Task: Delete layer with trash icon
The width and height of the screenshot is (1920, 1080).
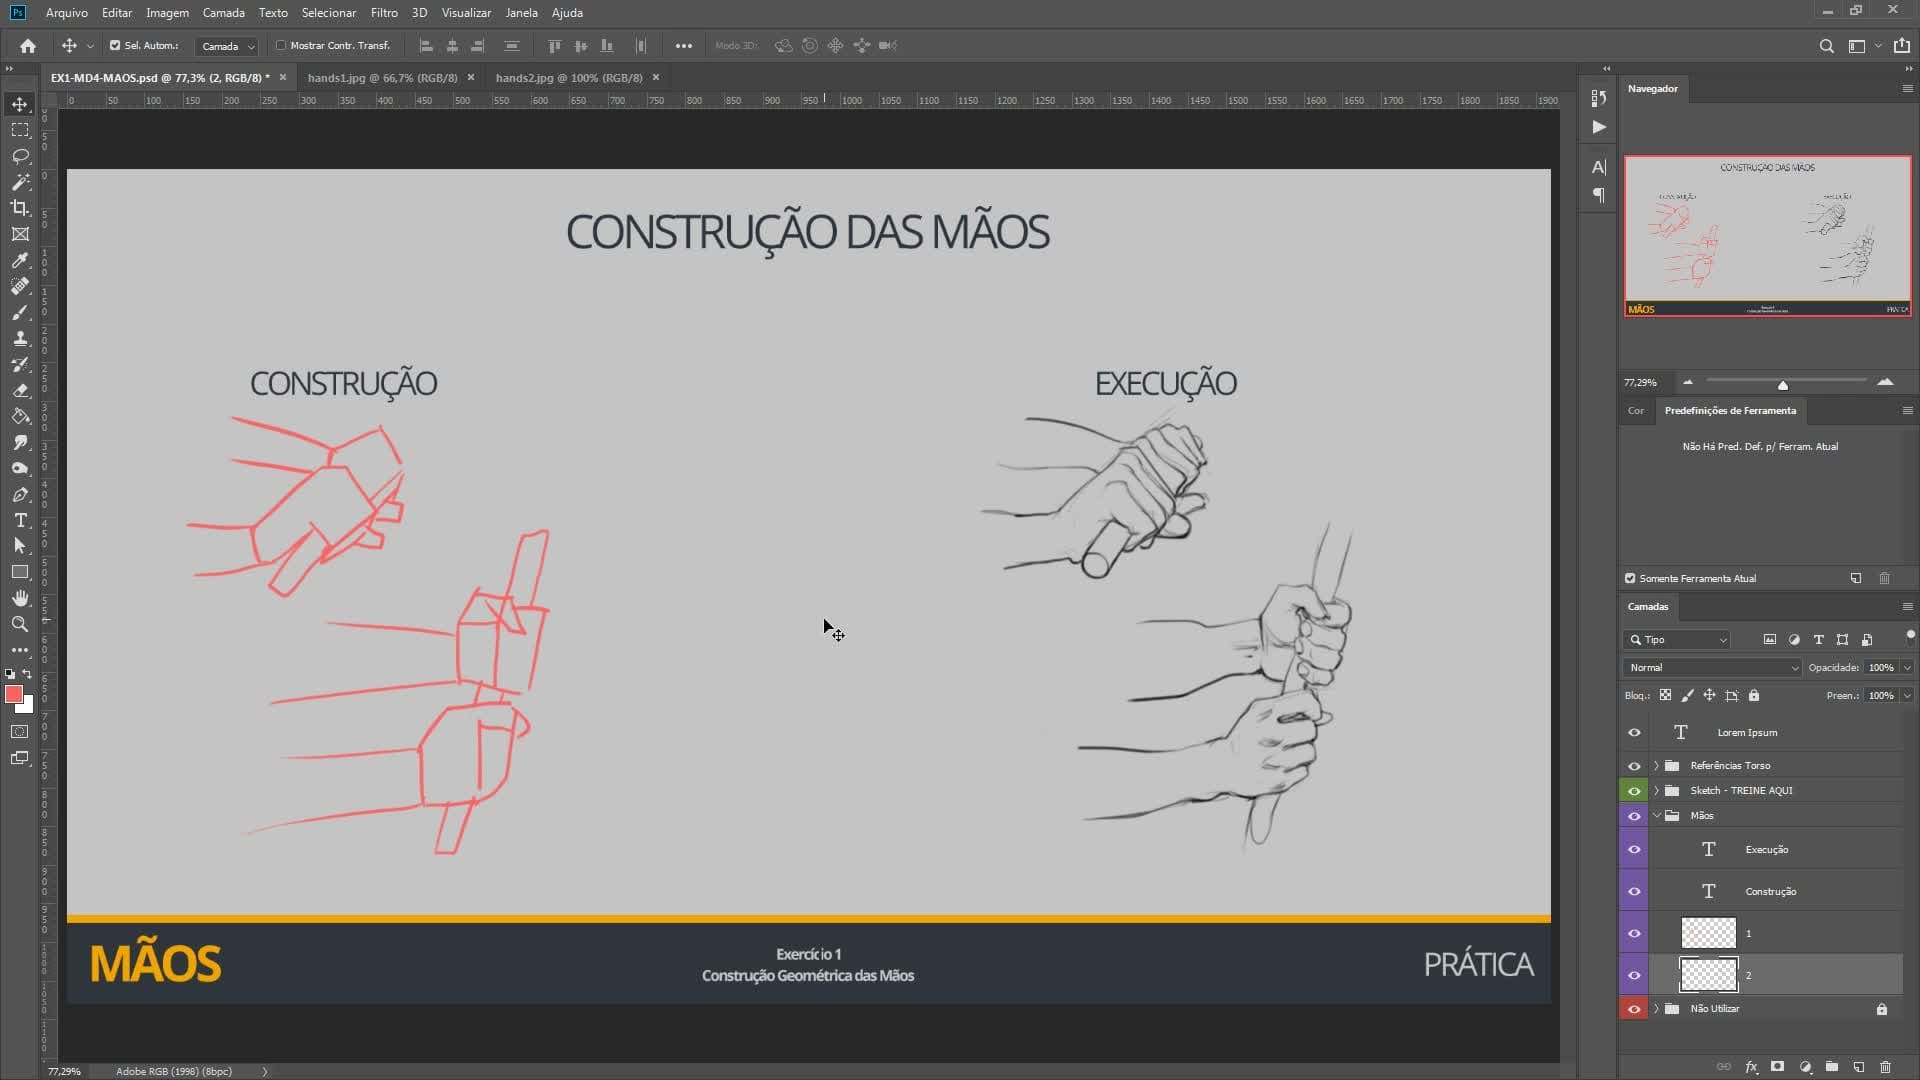Action: [1886, 1067]
